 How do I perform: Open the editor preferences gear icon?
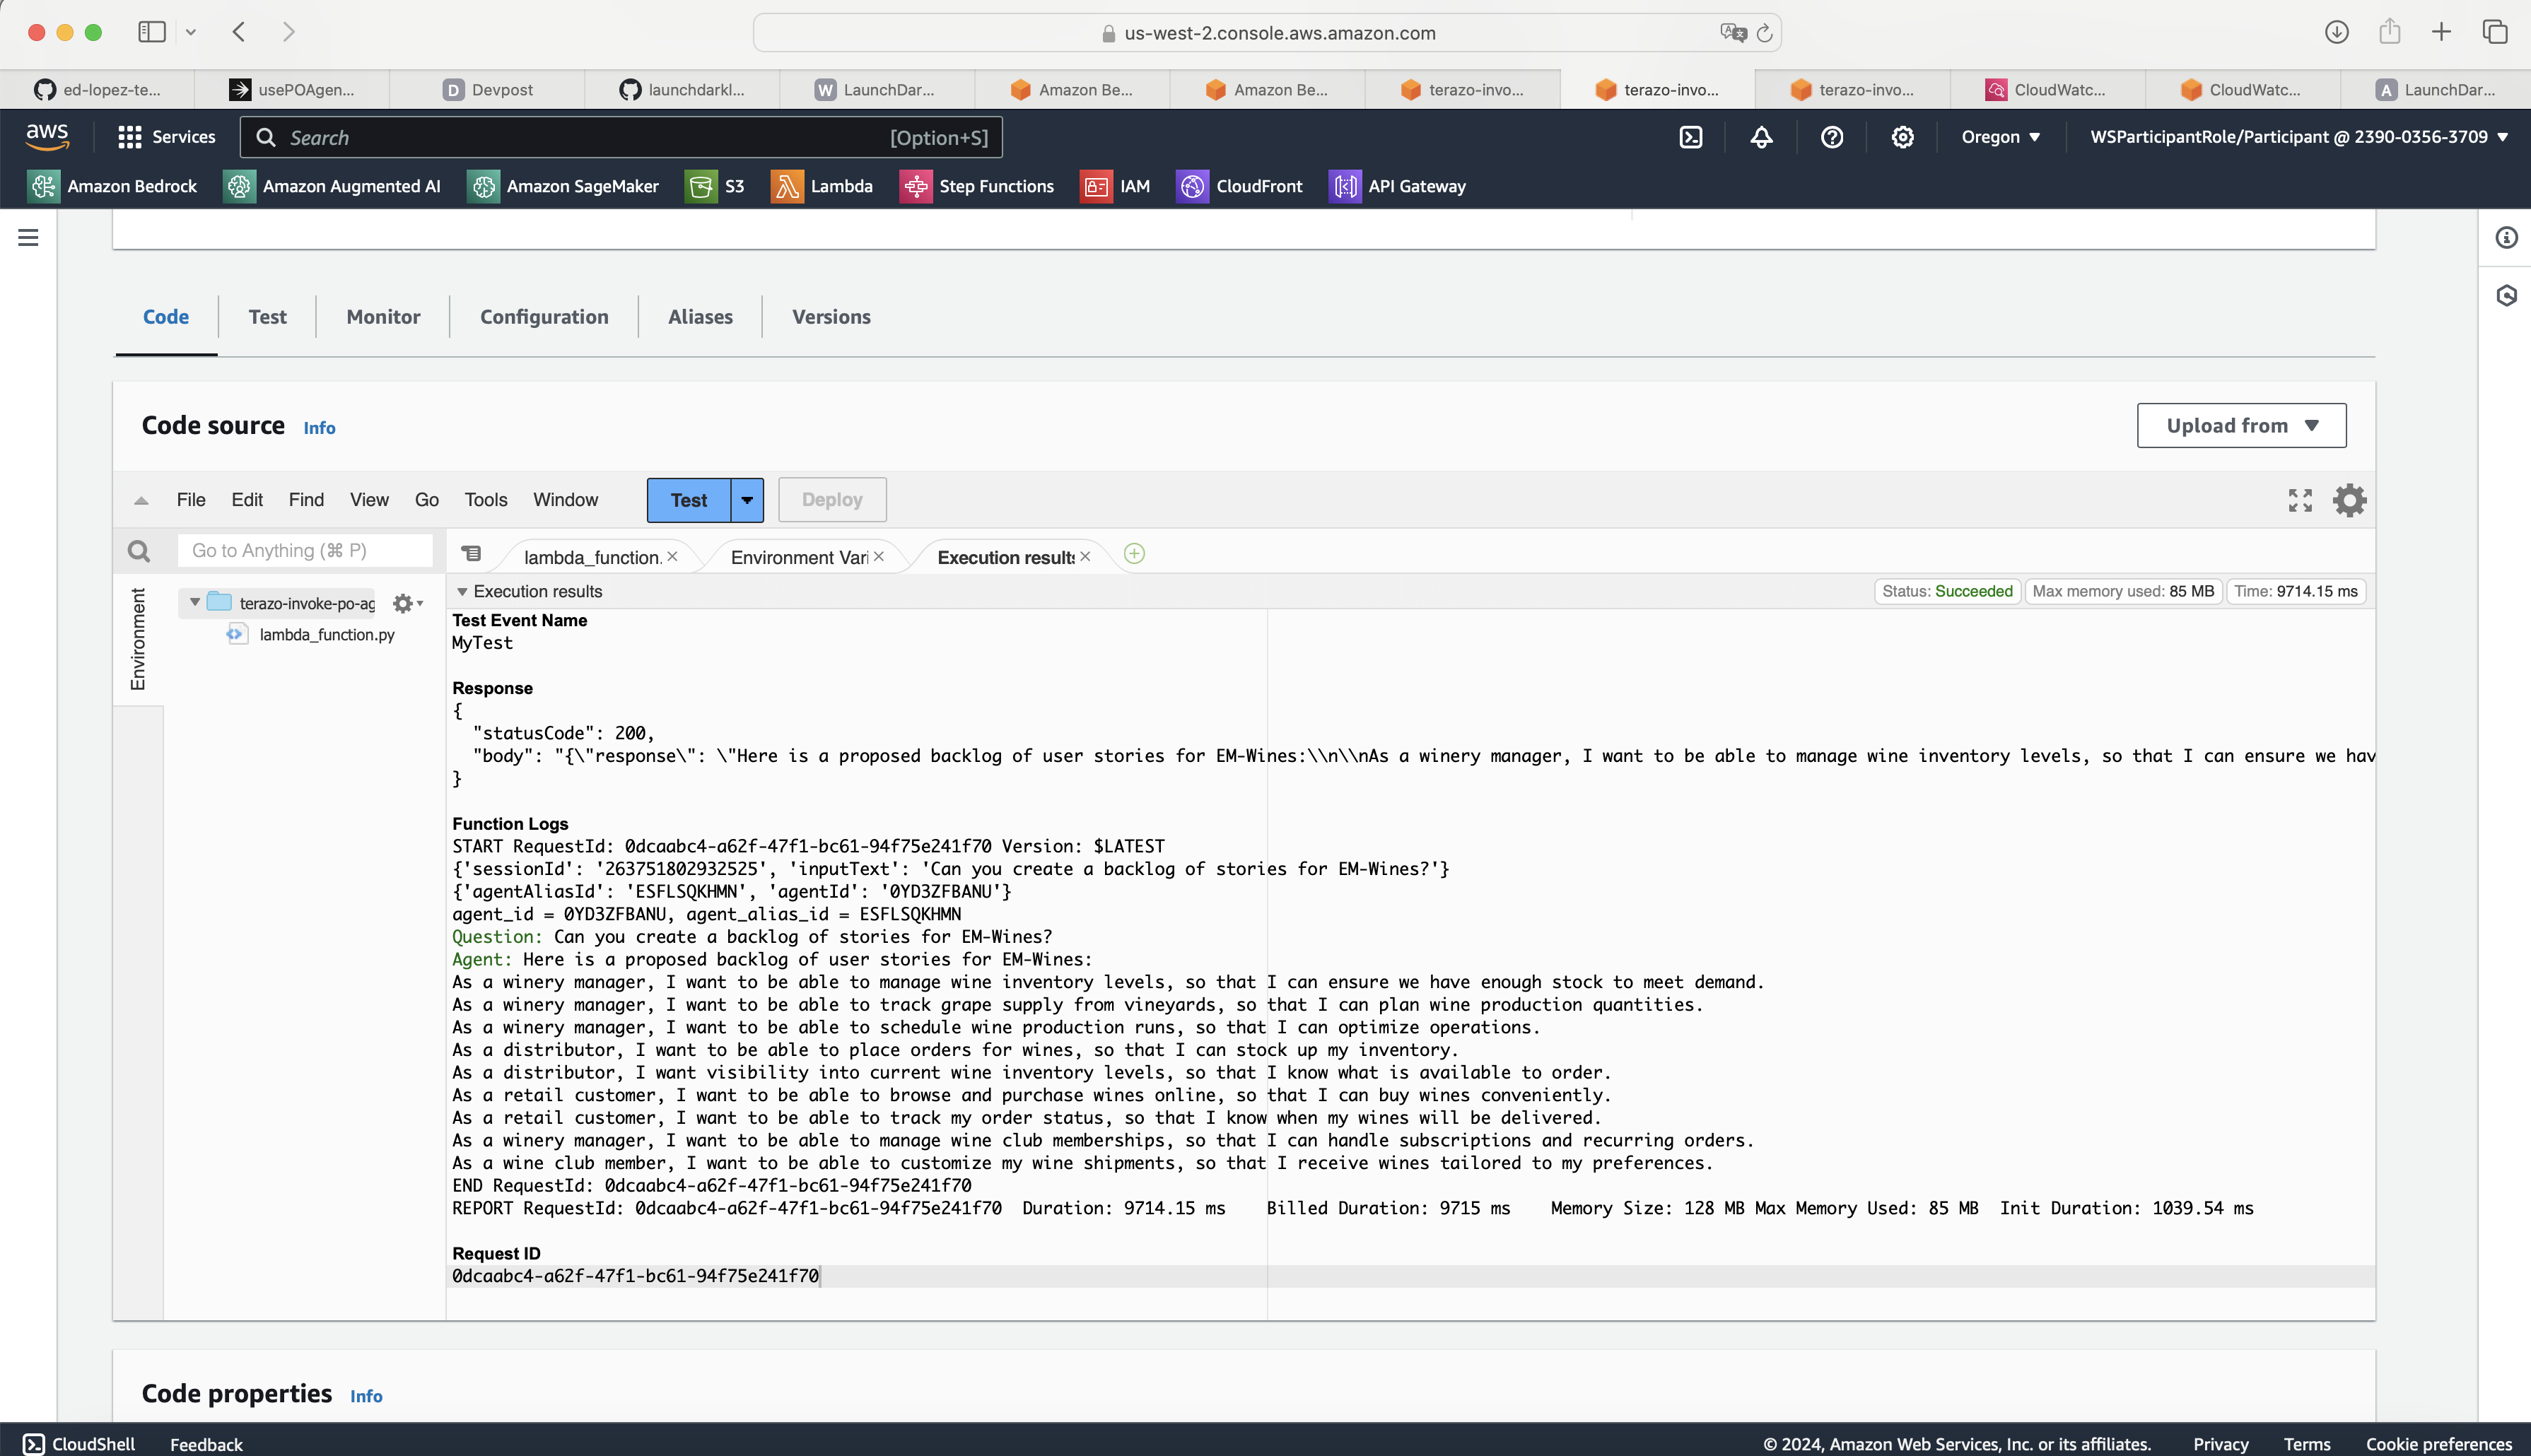coord(2349,500)
